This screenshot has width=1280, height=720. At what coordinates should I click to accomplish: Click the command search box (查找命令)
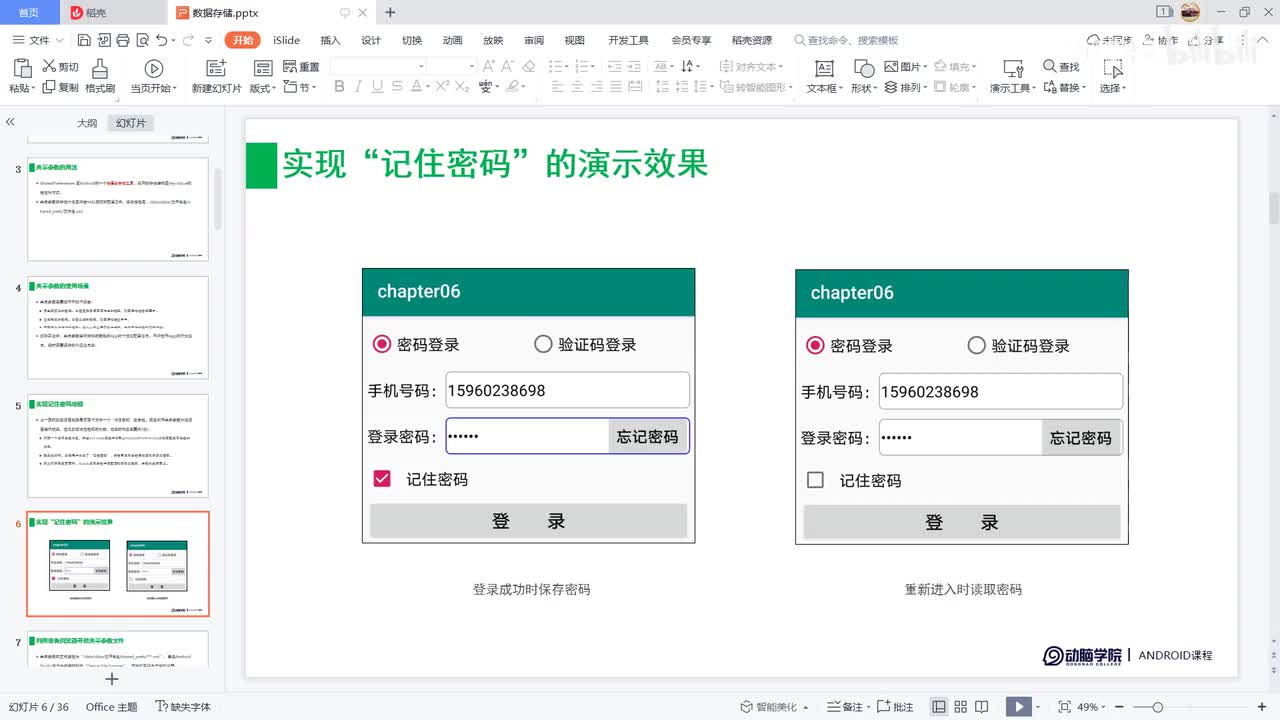coord(848,40)
